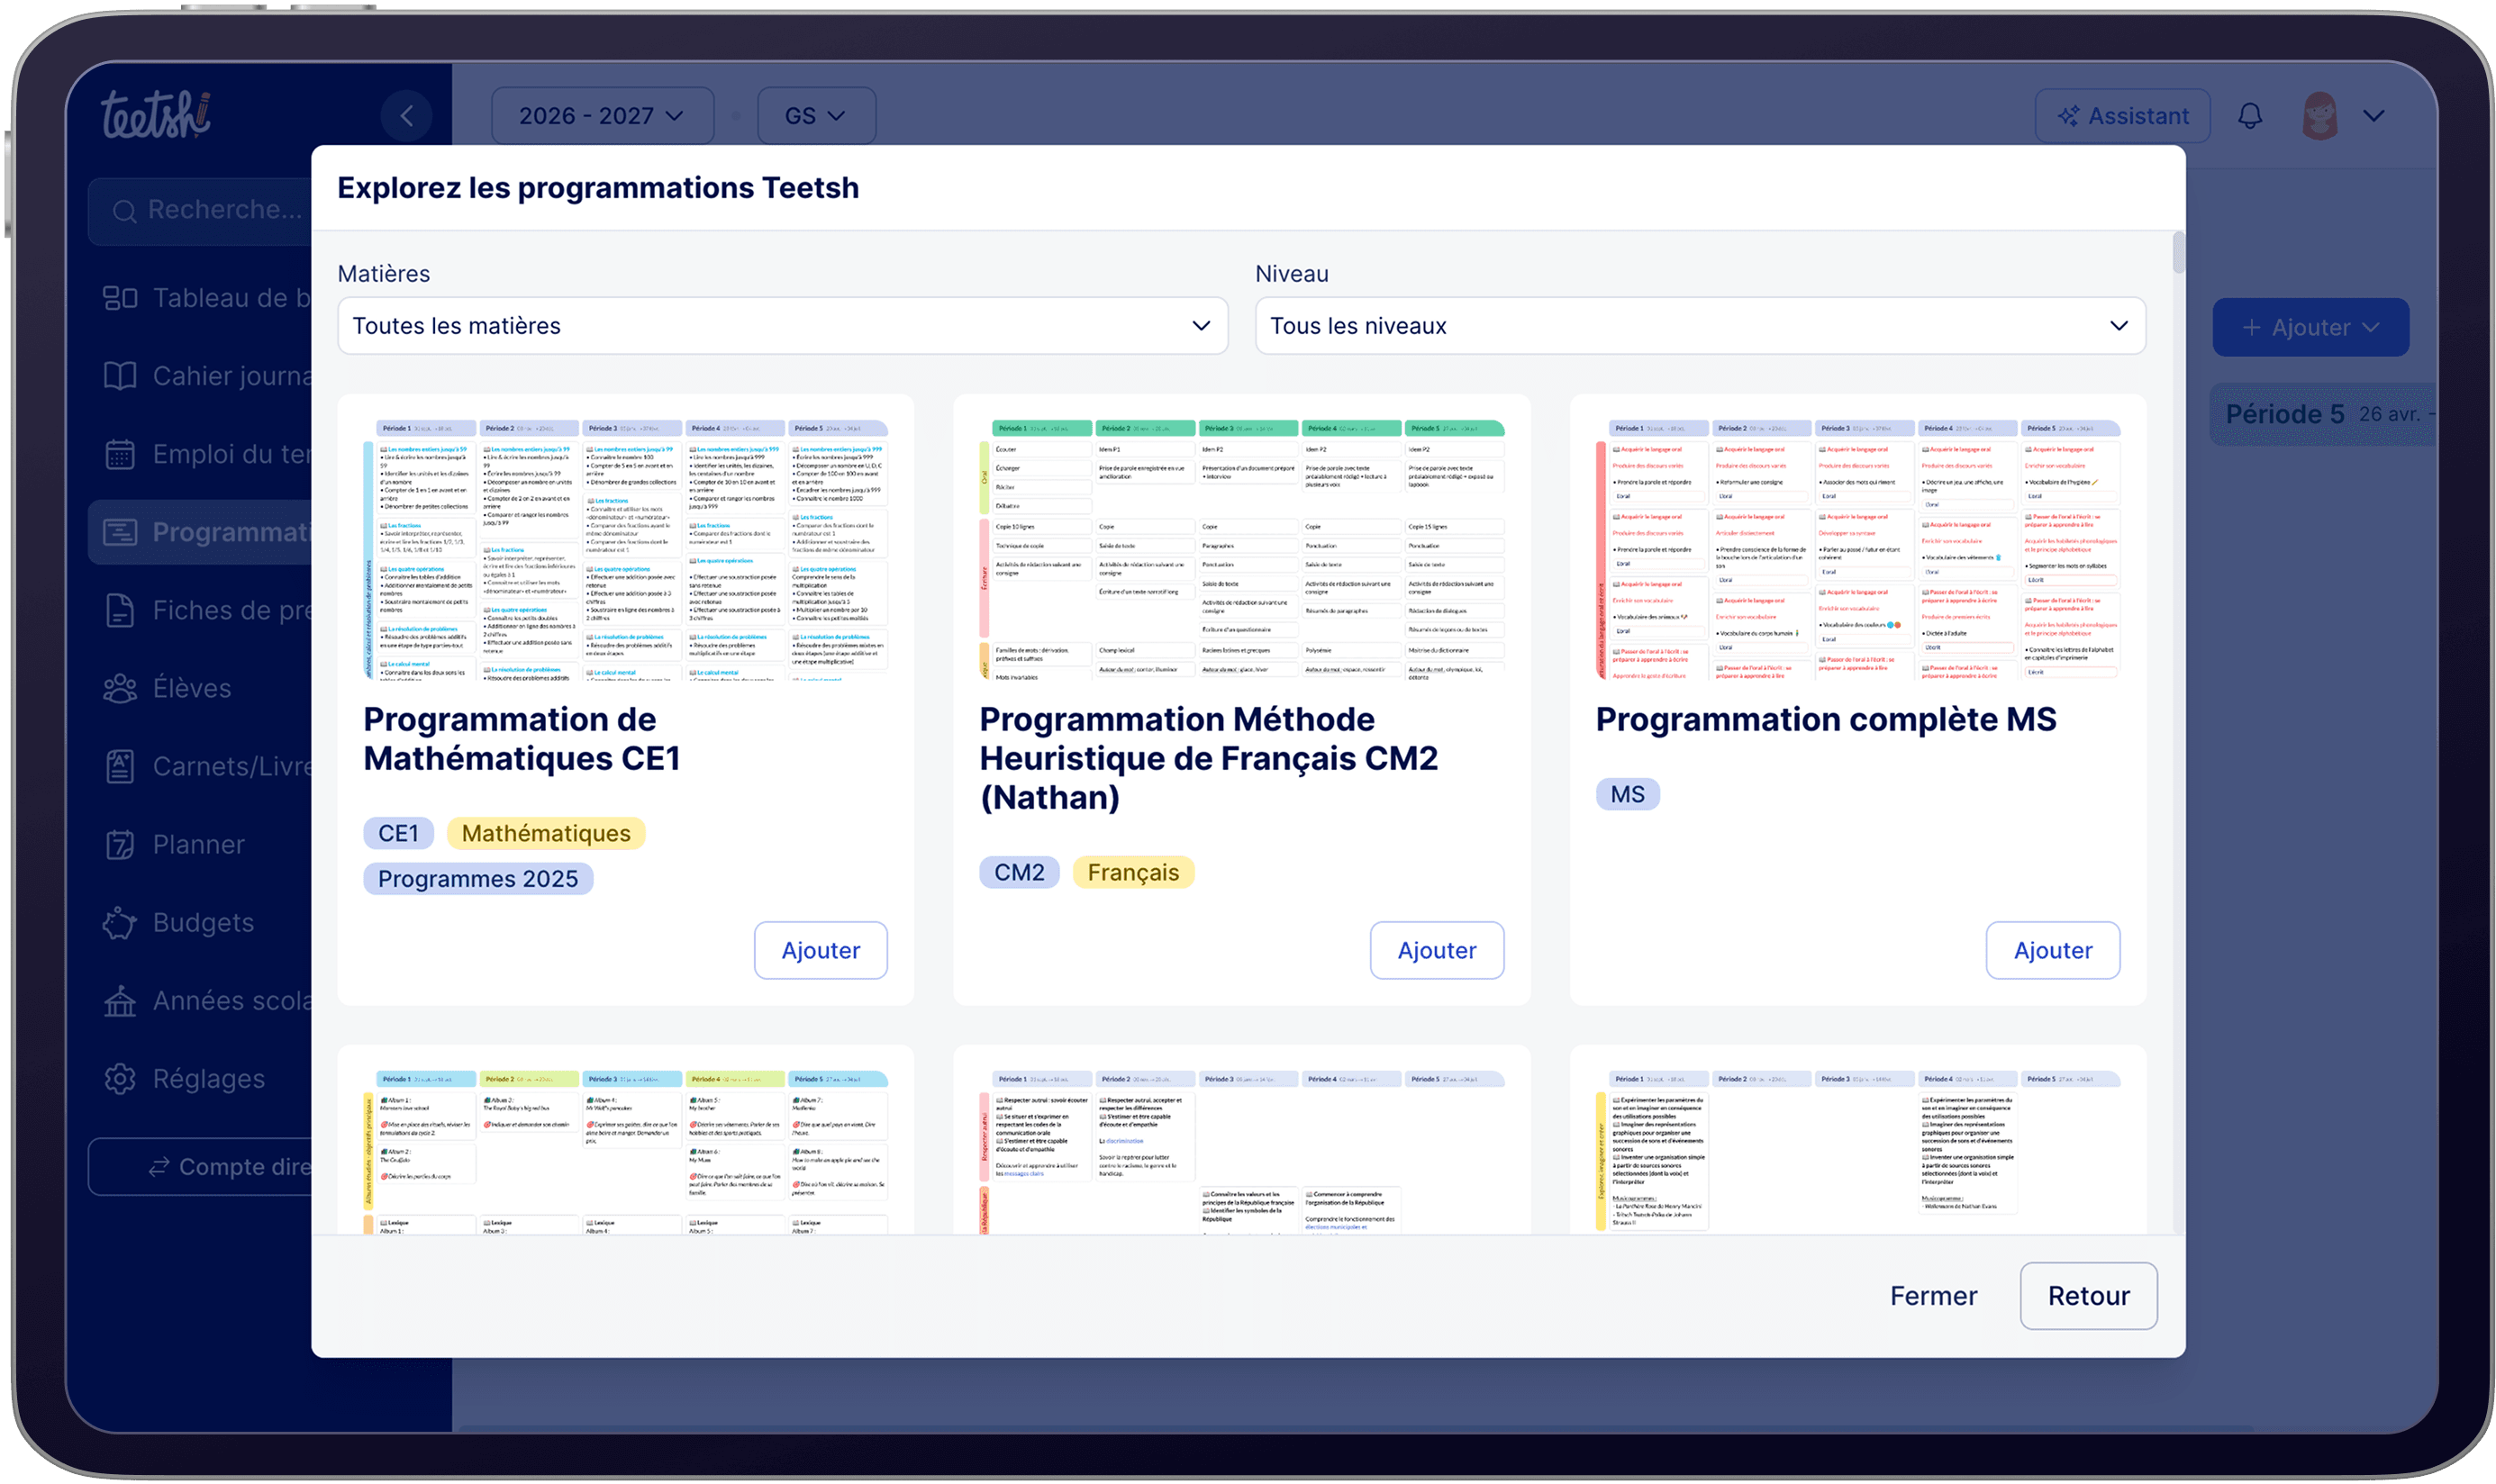
Task: Open the 2026 - 2027 year dropdown
Action: 602,116
